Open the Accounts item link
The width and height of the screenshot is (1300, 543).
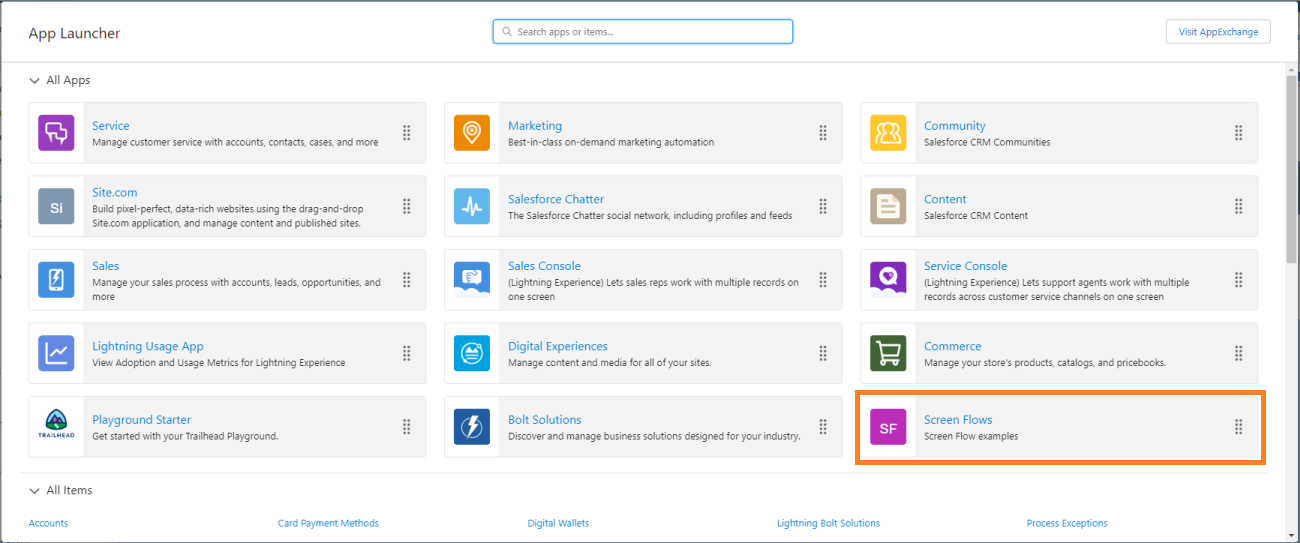48,523
